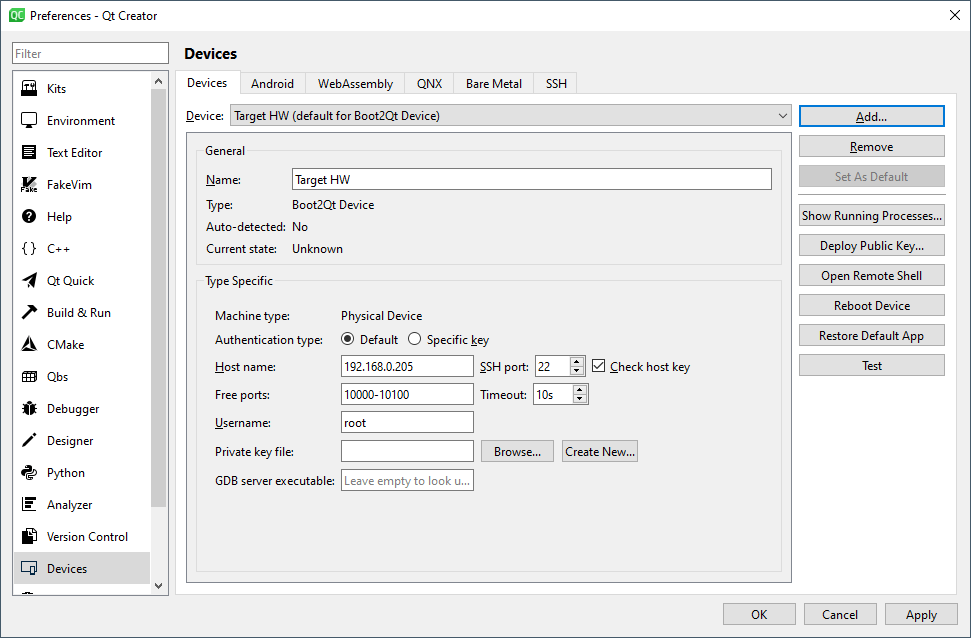Click Open Remote Shell button
The height and width of the screenshot is (638, 971).
pos(871,276)
